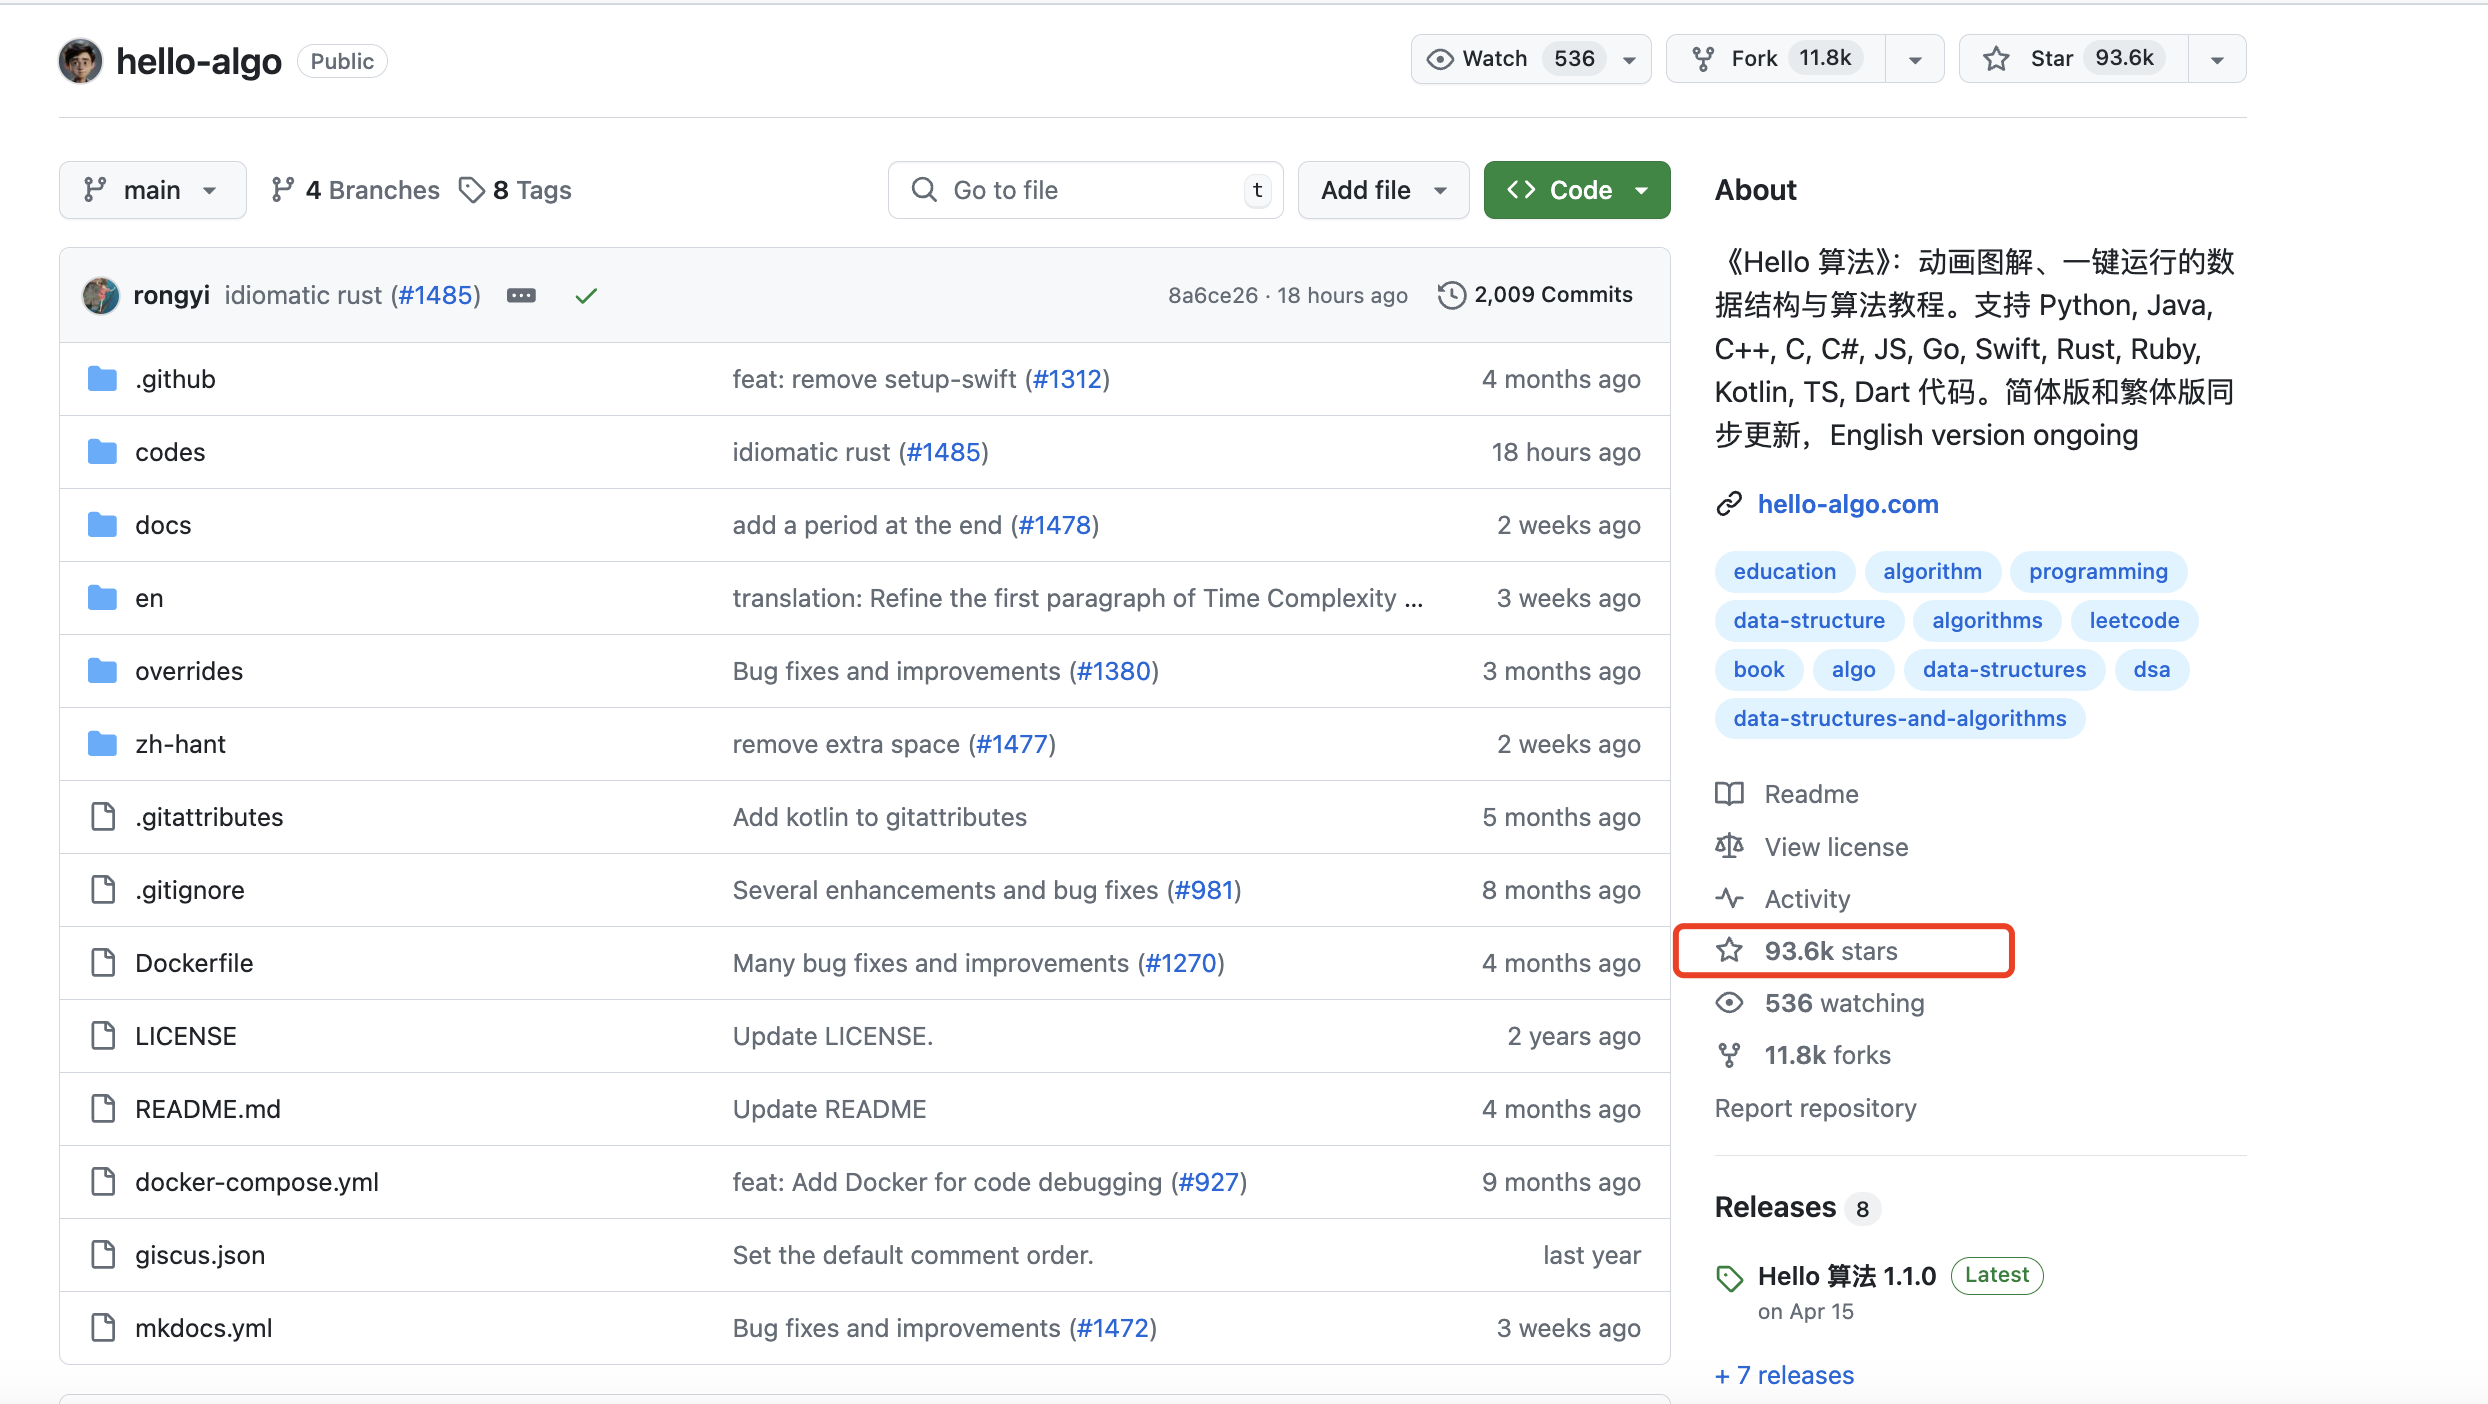Expand the Add file dropdown
This screenshot has width=2488, height=1404.
[x=1382, y=190]
